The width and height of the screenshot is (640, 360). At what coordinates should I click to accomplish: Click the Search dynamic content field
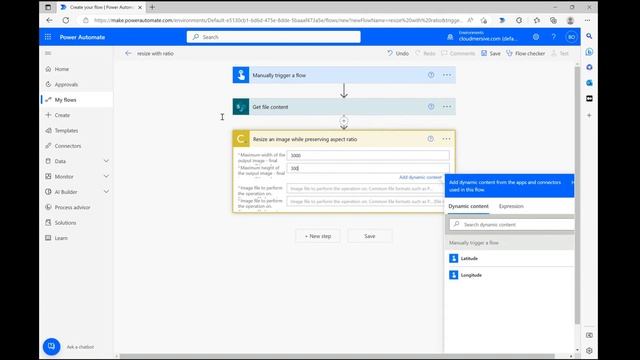pyautogui.click(x=512, y=224)
